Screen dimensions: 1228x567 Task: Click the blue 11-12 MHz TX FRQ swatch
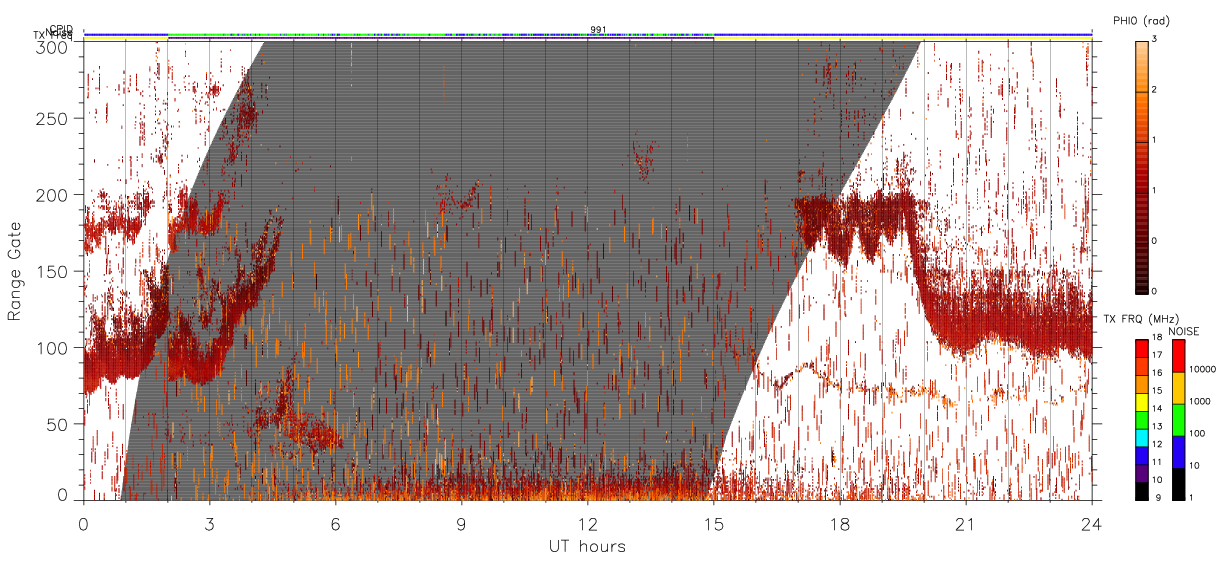(1142, 455)
